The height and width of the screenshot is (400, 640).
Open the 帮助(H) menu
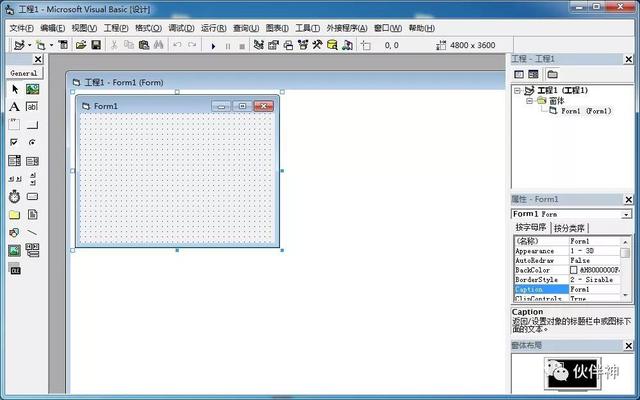point(421,28)
